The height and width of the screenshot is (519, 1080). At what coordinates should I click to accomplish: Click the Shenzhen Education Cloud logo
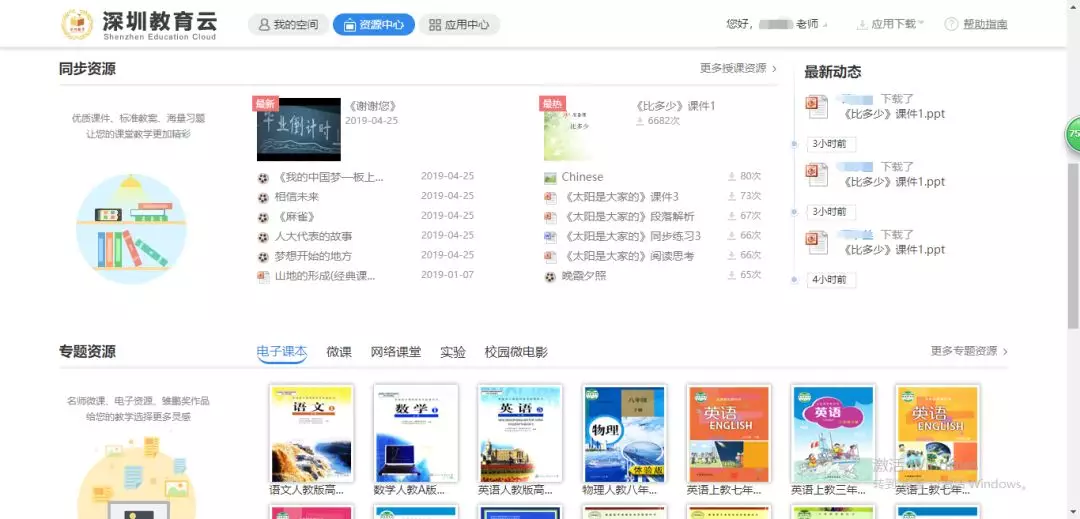tap(138, 24)
